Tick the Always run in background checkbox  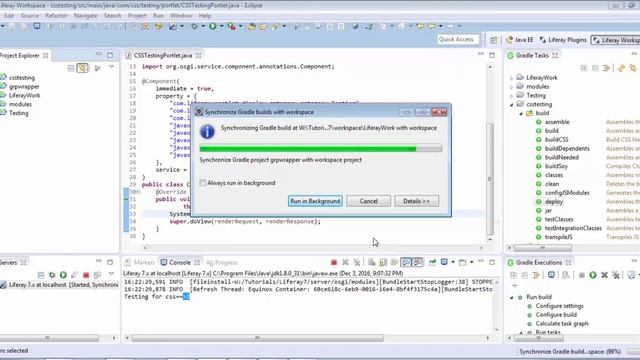203,183
